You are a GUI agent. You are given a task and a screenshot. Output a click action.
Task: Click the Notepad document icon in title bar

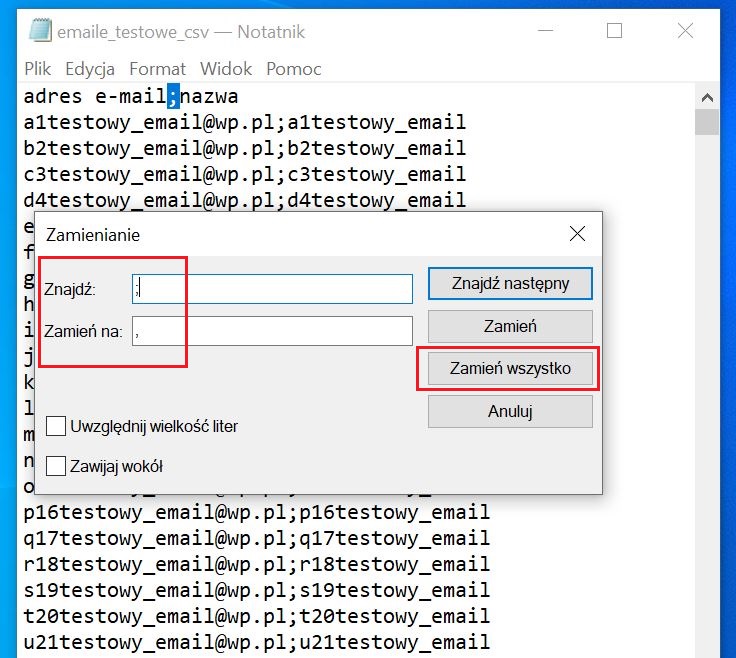click(40, 31)
